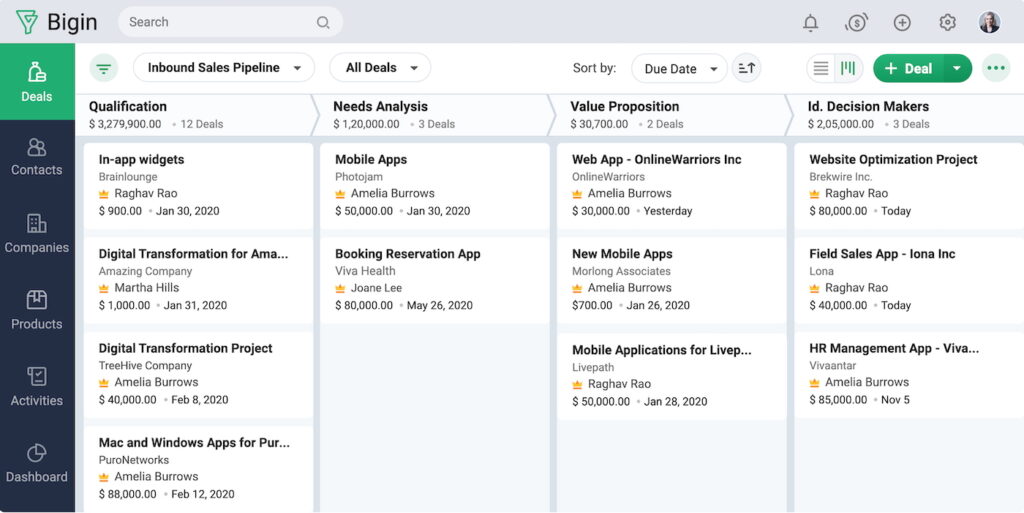Switch to kanban board view
The width and height of the screenshot is (1024, 513).
(x=848, y=68)
